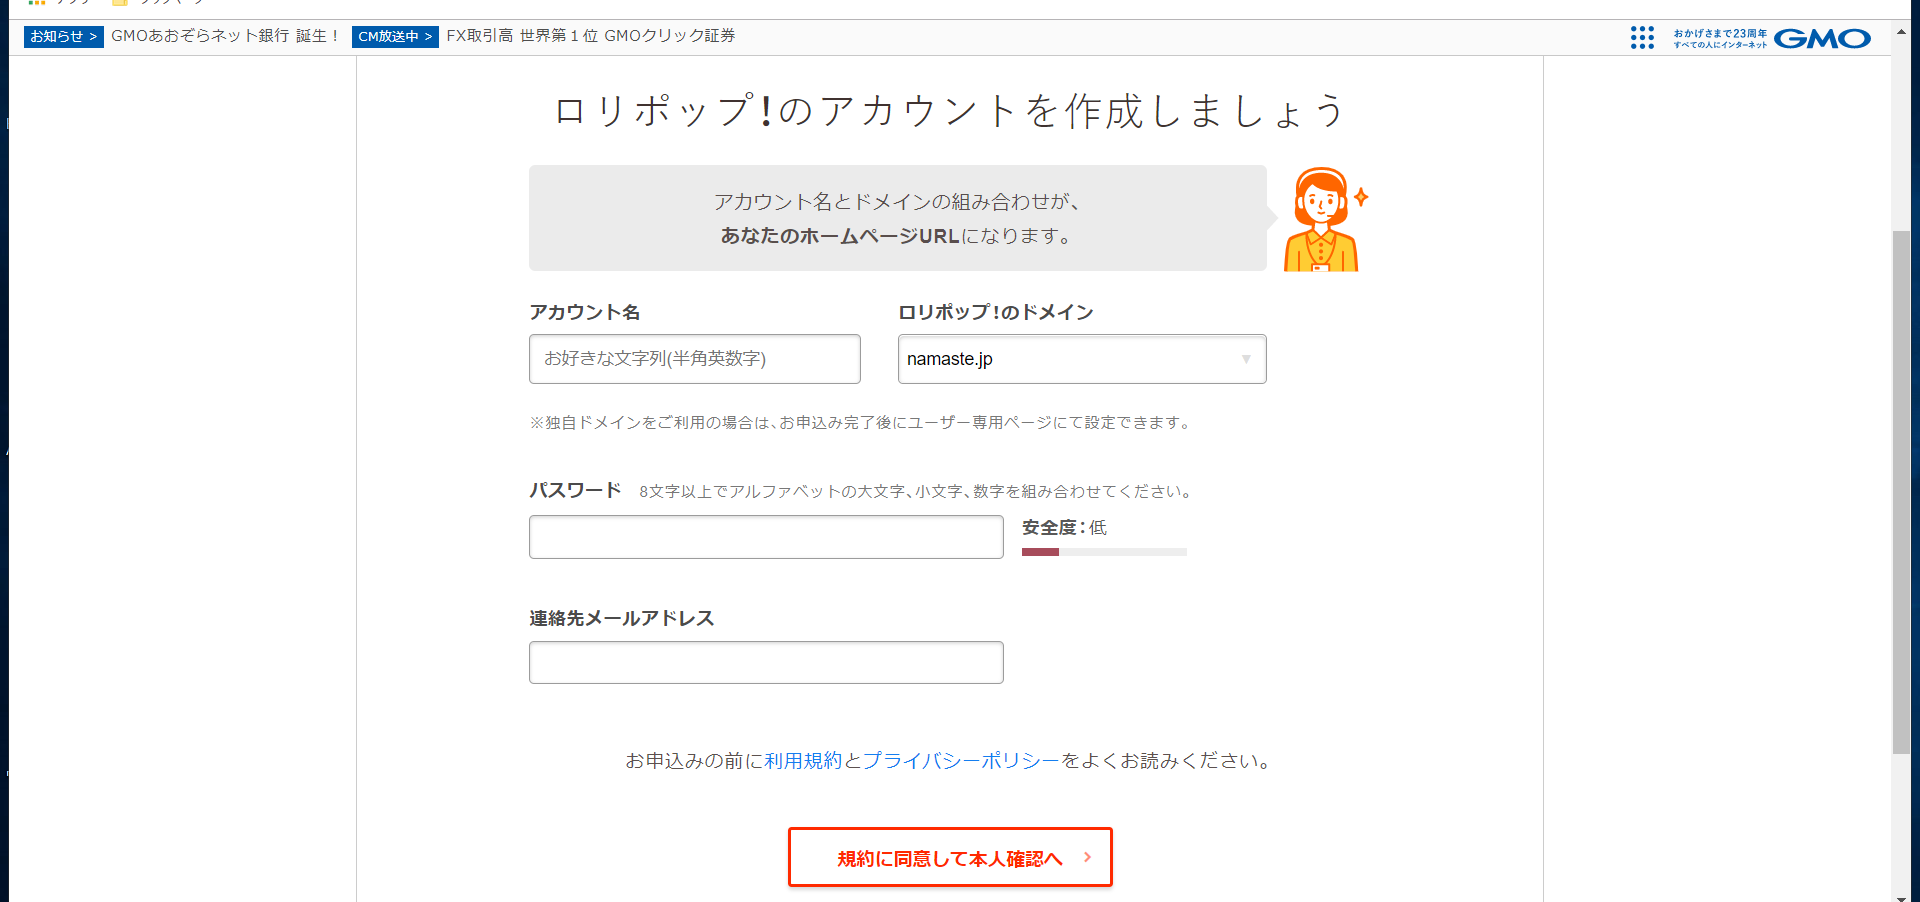Click the blue GMO logo
The height and width of the screenshot is (902, 1920).
coord(1821,39)
